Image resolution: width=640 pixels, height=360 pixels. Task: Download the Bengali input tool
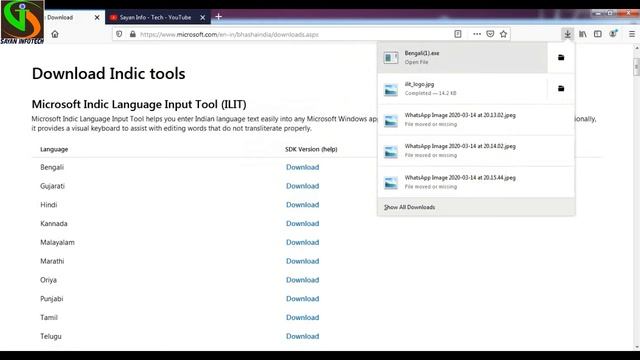pos(302,167)
